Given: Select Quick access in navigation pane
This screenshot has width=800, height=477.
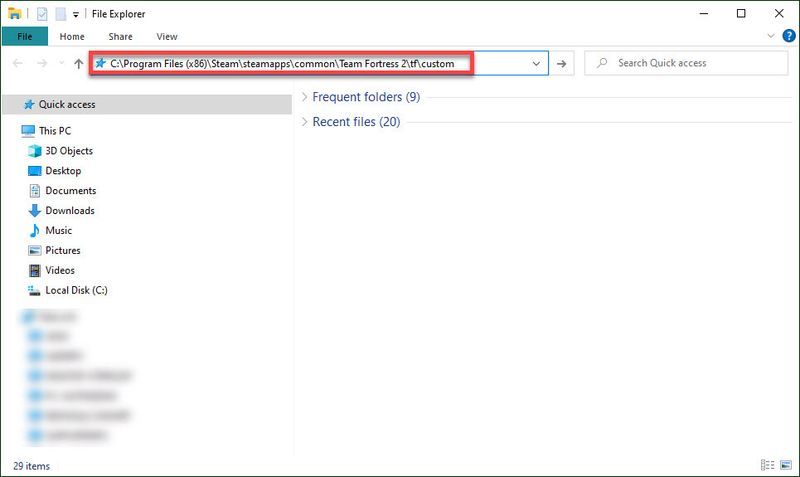Looking at the screenshot, I should 147,104.
